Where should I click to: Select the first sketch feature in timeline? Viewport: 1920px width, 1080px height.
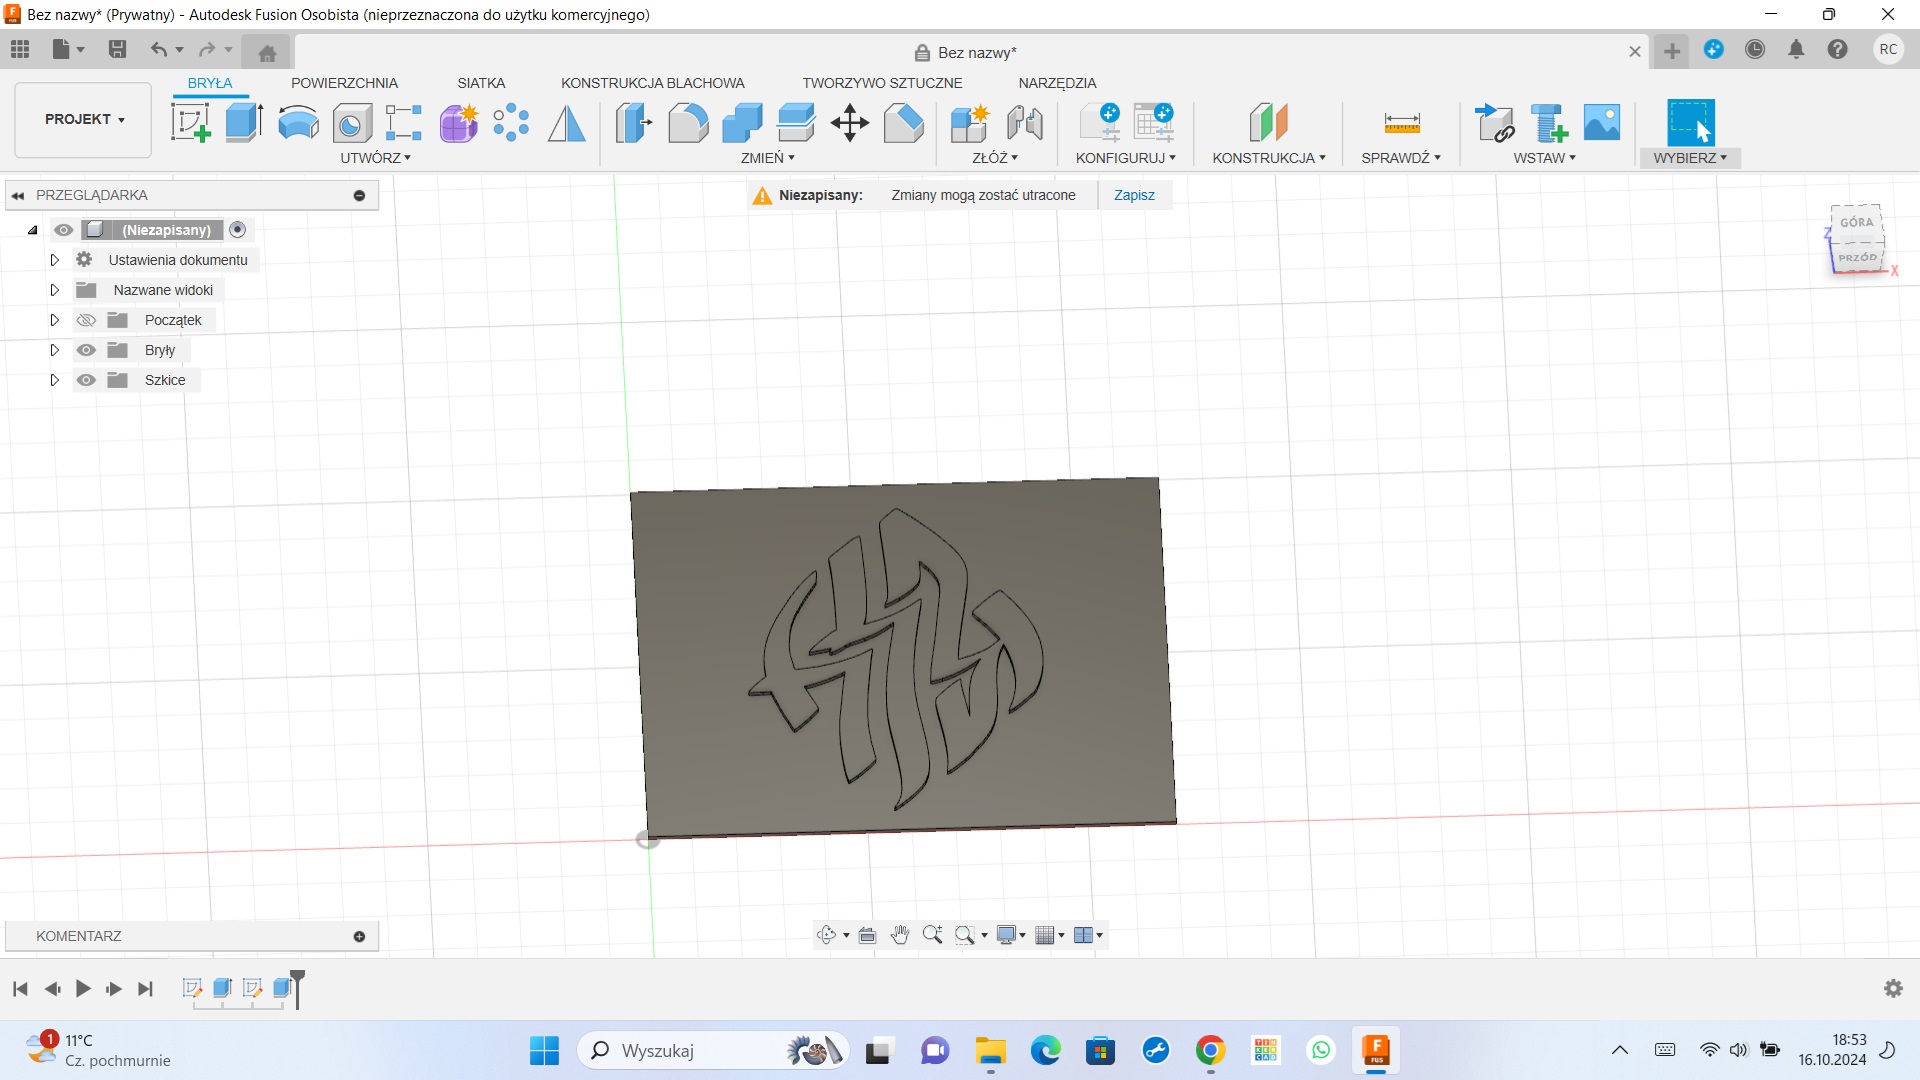click(192, 988)
